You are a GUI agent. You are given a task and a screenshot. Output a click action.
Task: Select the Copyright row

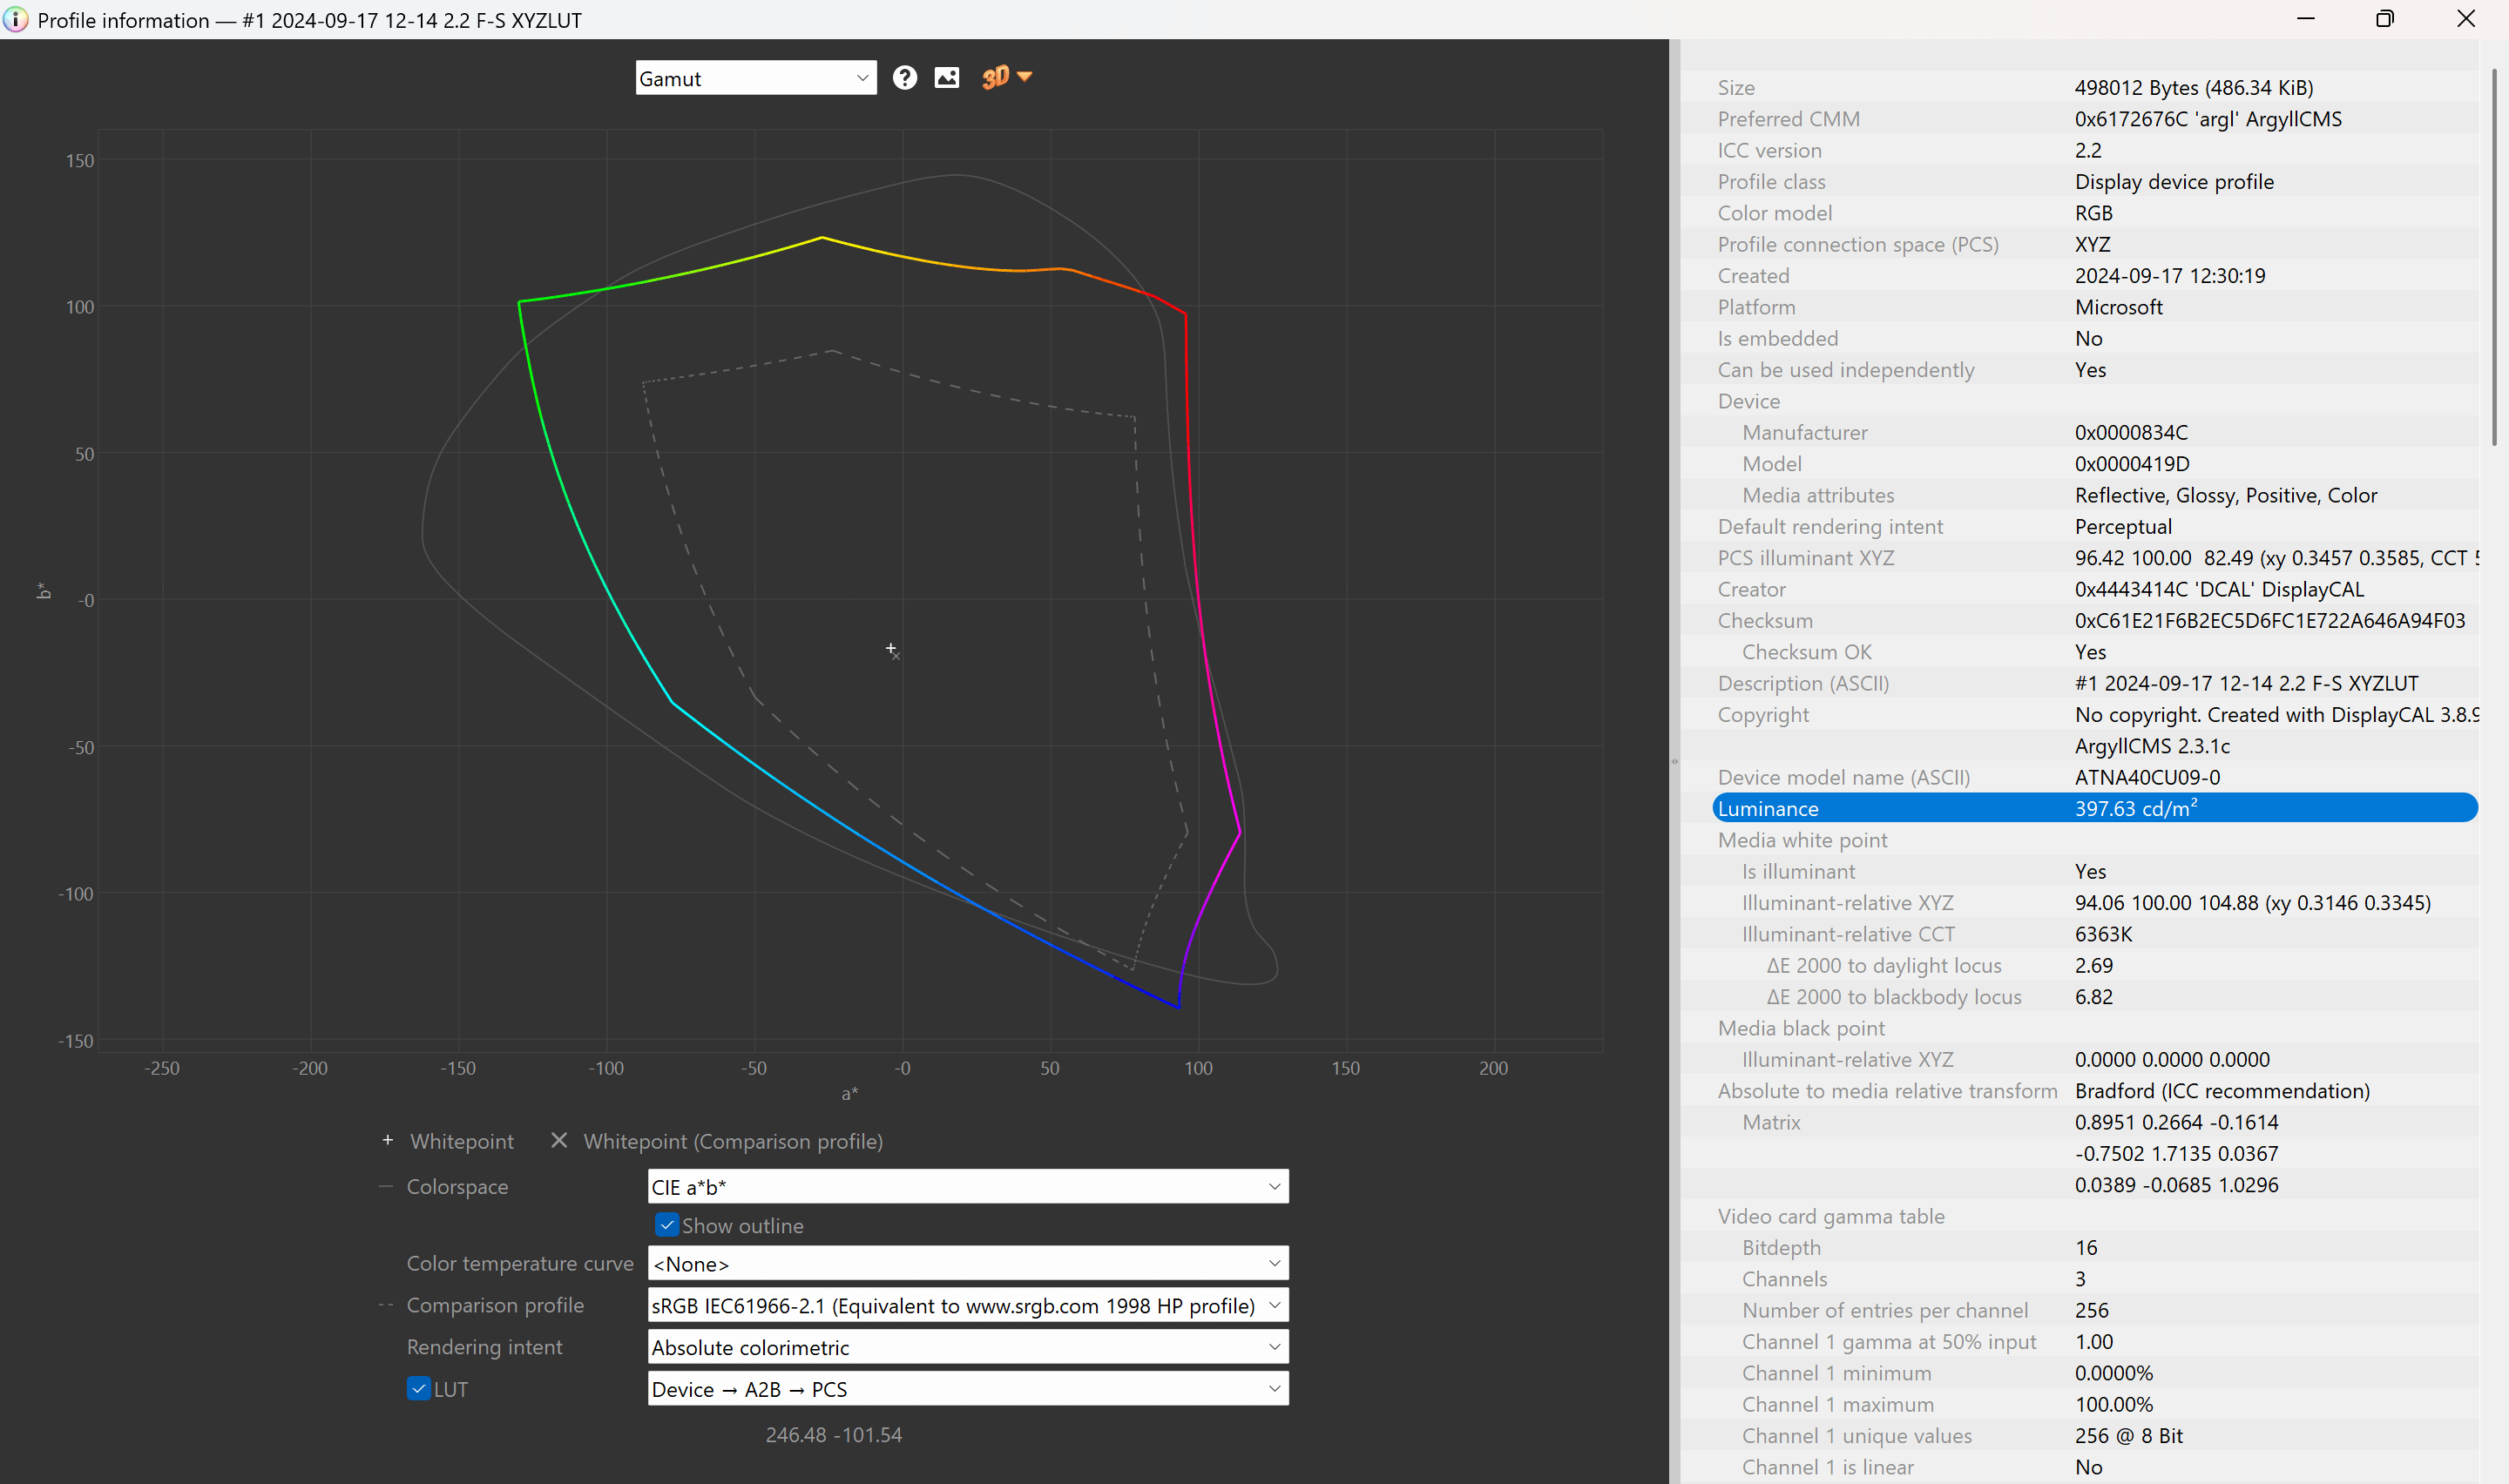pyautogui.click(x=2095, y=714)
